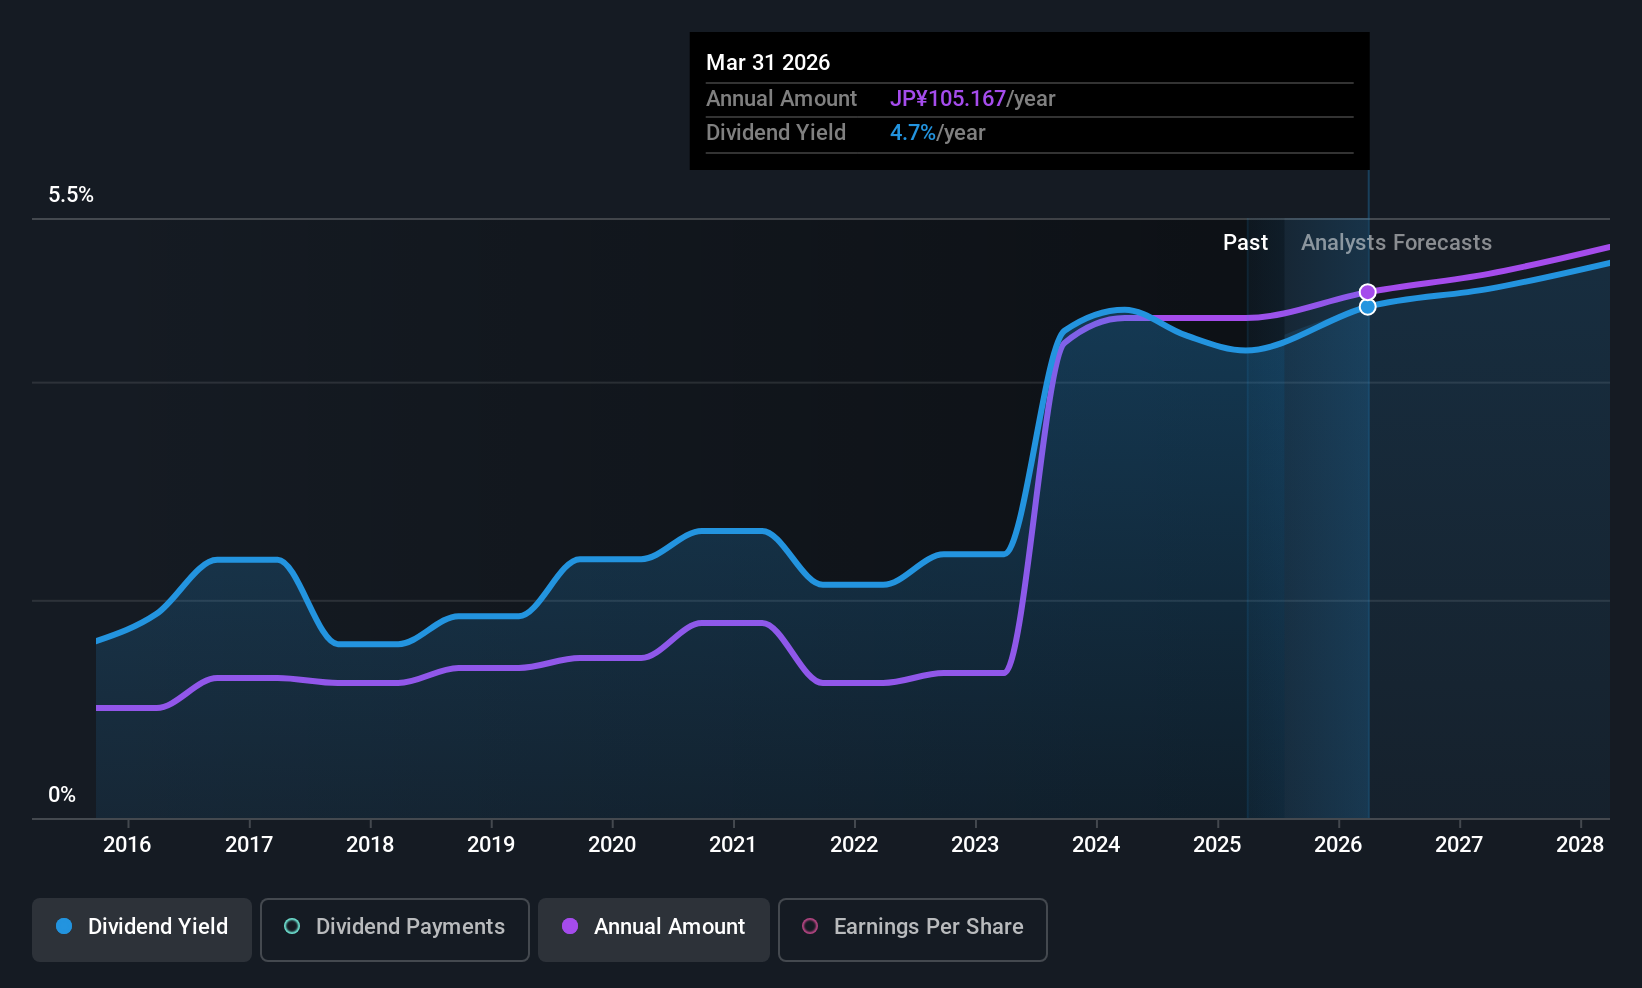
Task: Click the pink ring in Earnings Per Share legend
Action: point(810,926)
